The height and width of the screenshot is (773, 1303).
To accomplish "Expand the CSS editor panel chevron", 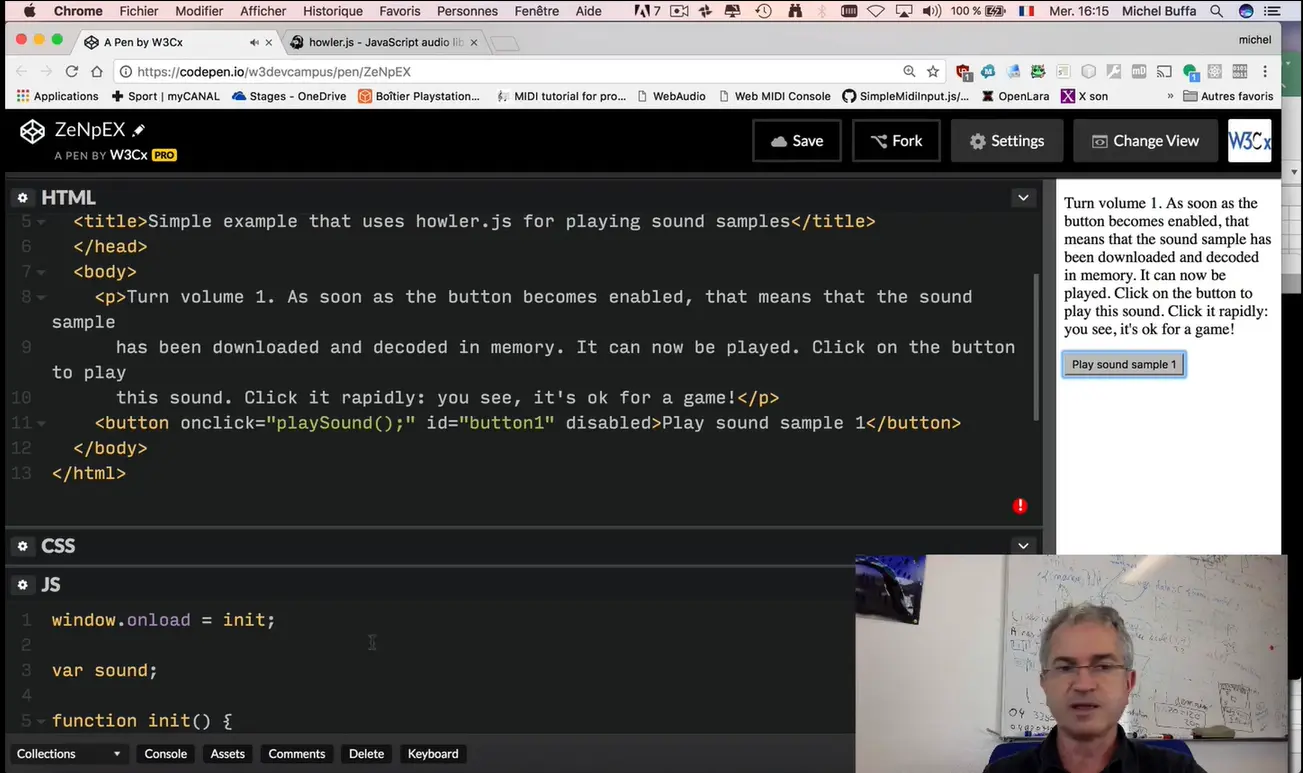I will [x=1023, y=546].
